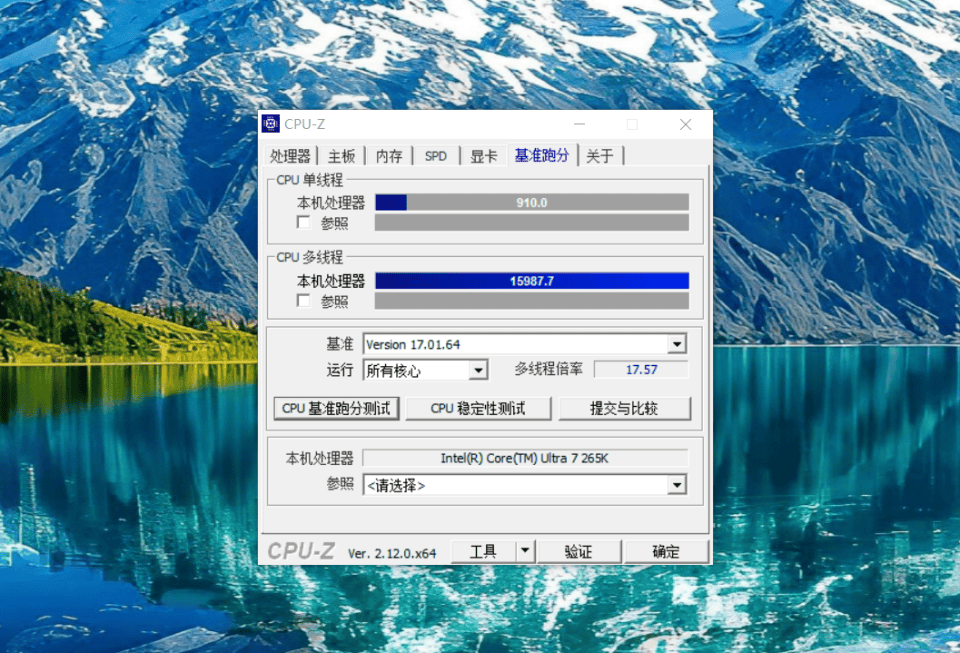This screenshot has height=653, width=960.
Task: Open the 关于 tab
Action: click(x=600, y=156)
